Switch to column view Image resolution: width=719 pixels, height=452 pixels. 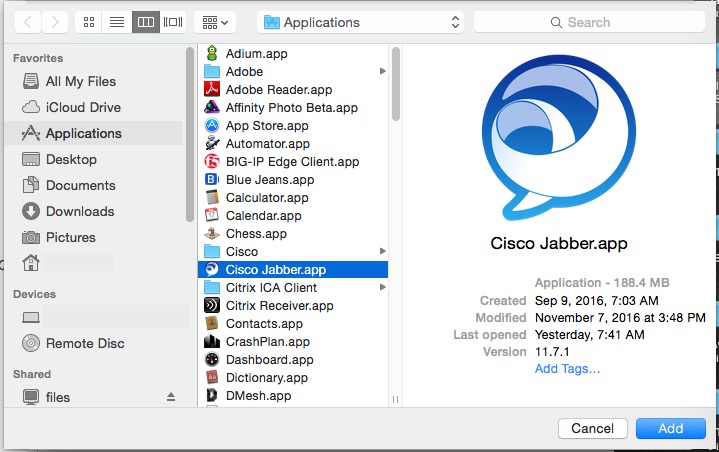coord(145,22)
